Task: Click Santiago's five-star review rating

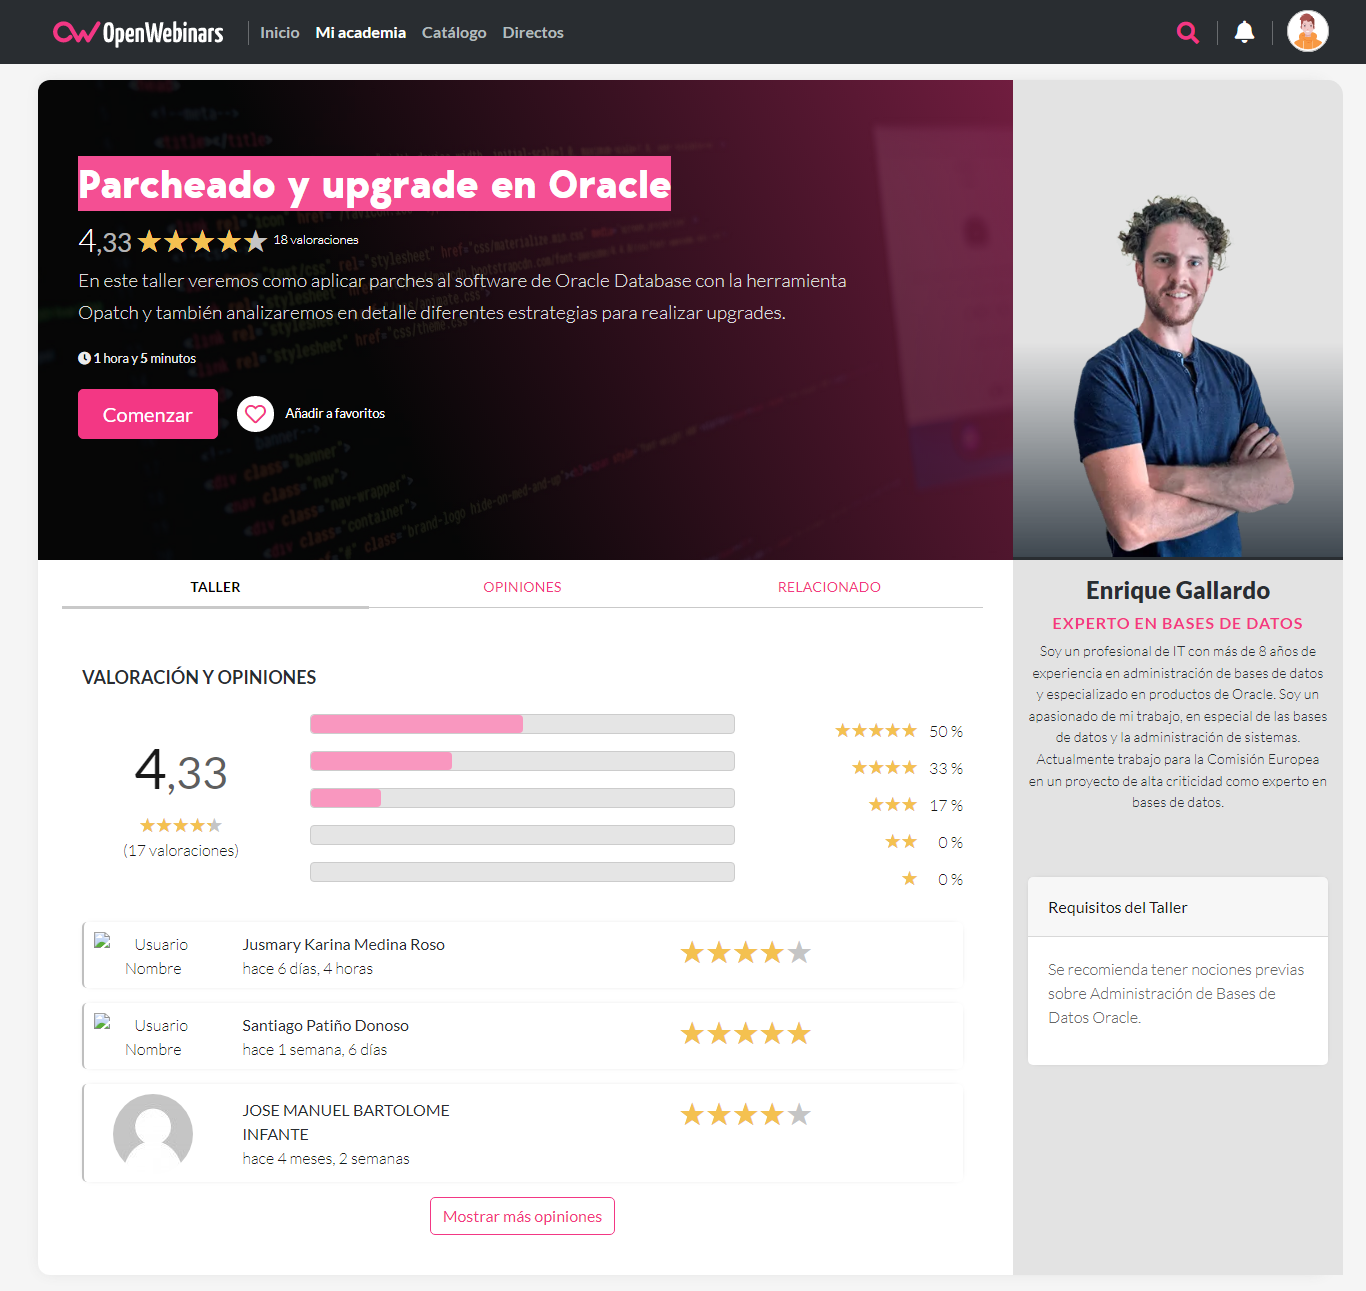Action: tap(745, 1034)
